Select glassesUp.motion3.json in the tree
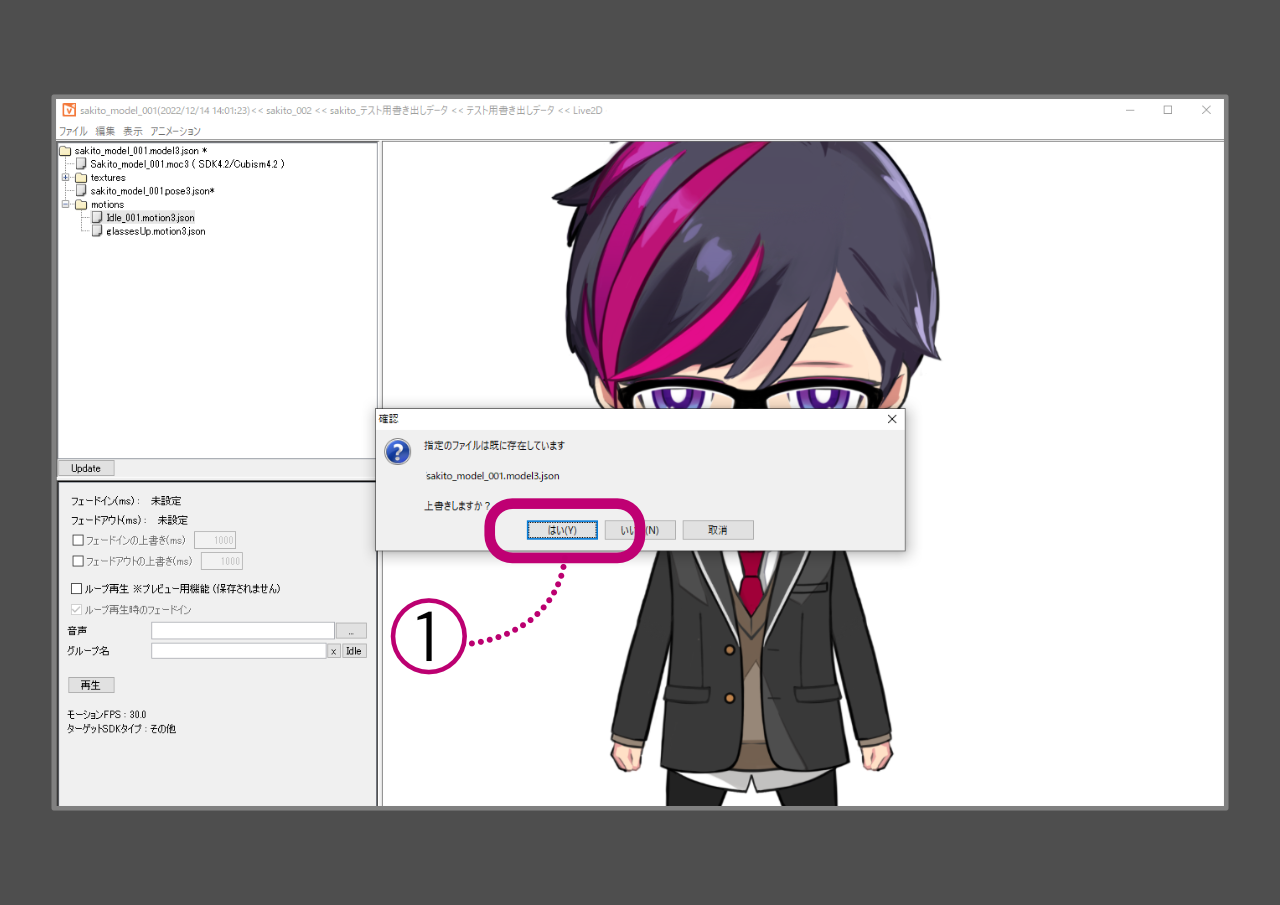 [155, 231]
